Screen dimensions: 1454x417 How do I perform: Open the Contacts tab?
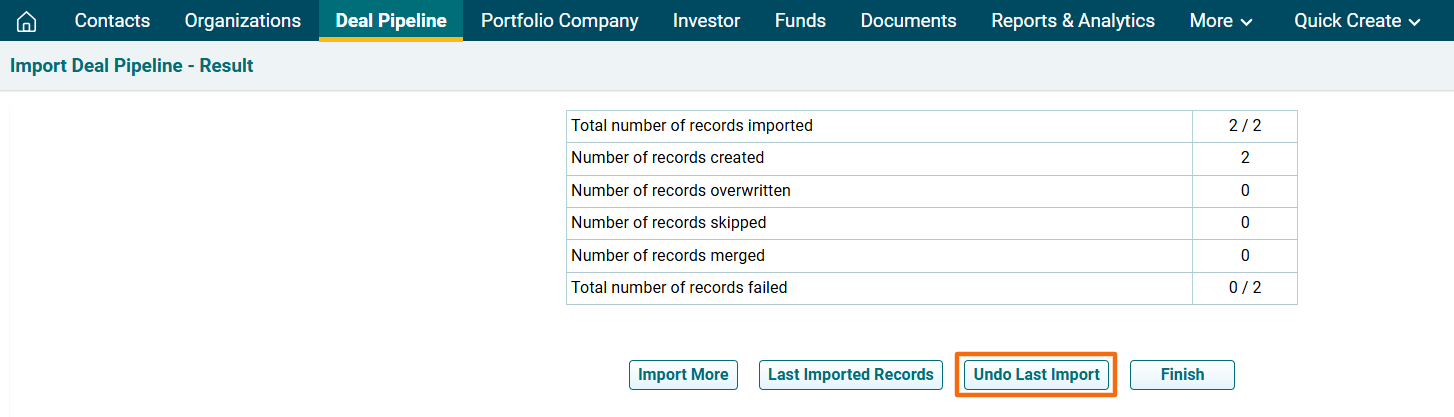112,21
